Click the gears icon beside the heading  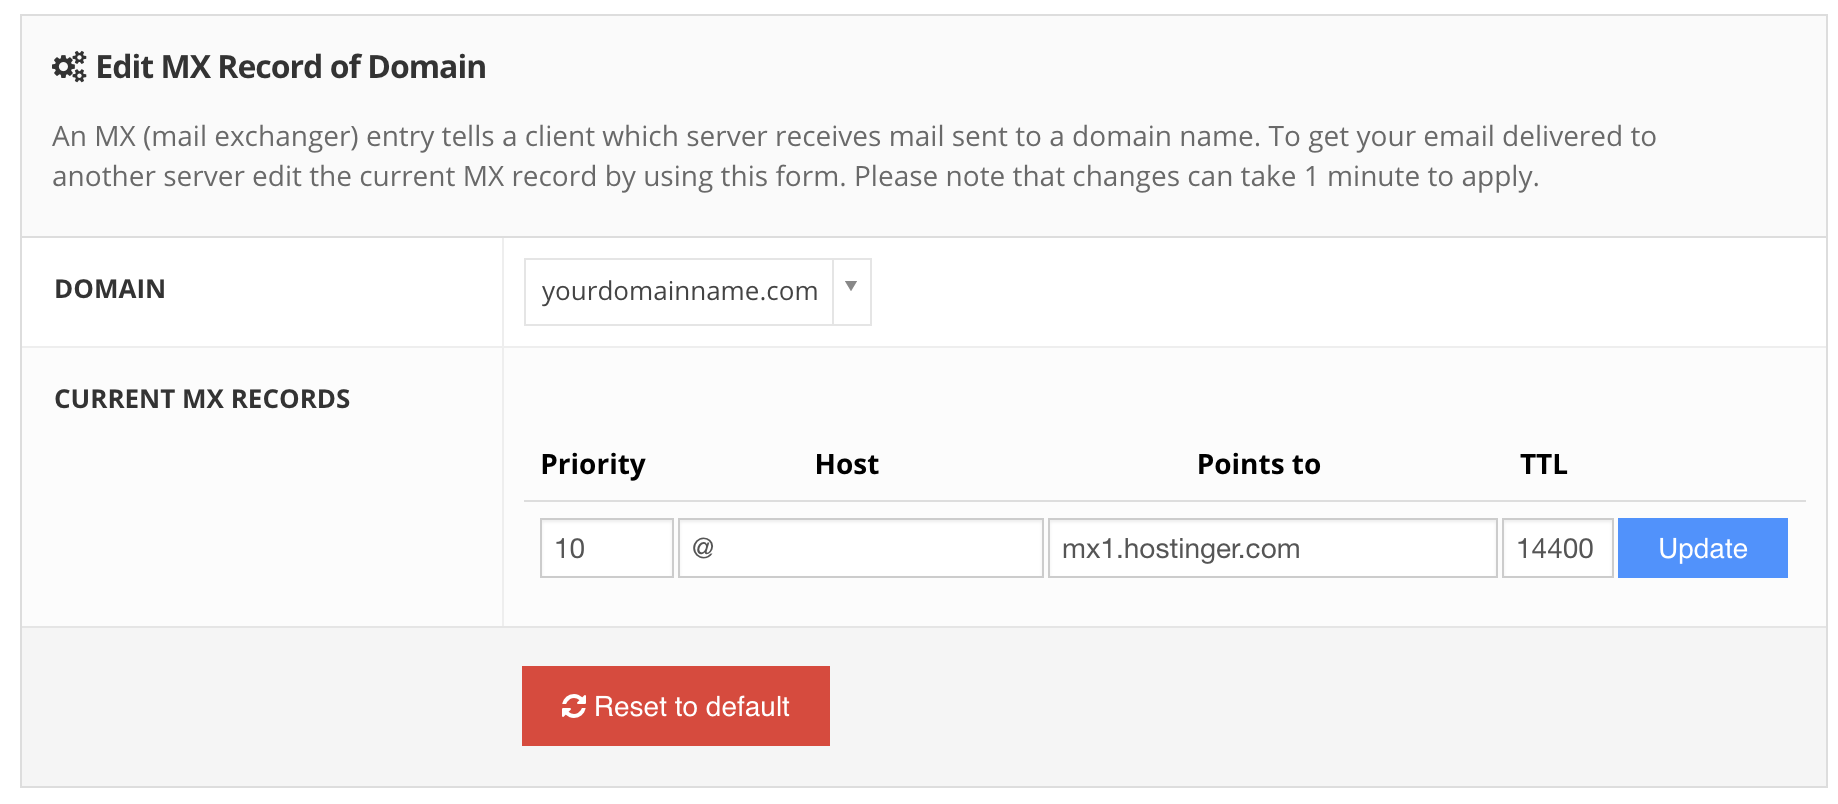69,67
